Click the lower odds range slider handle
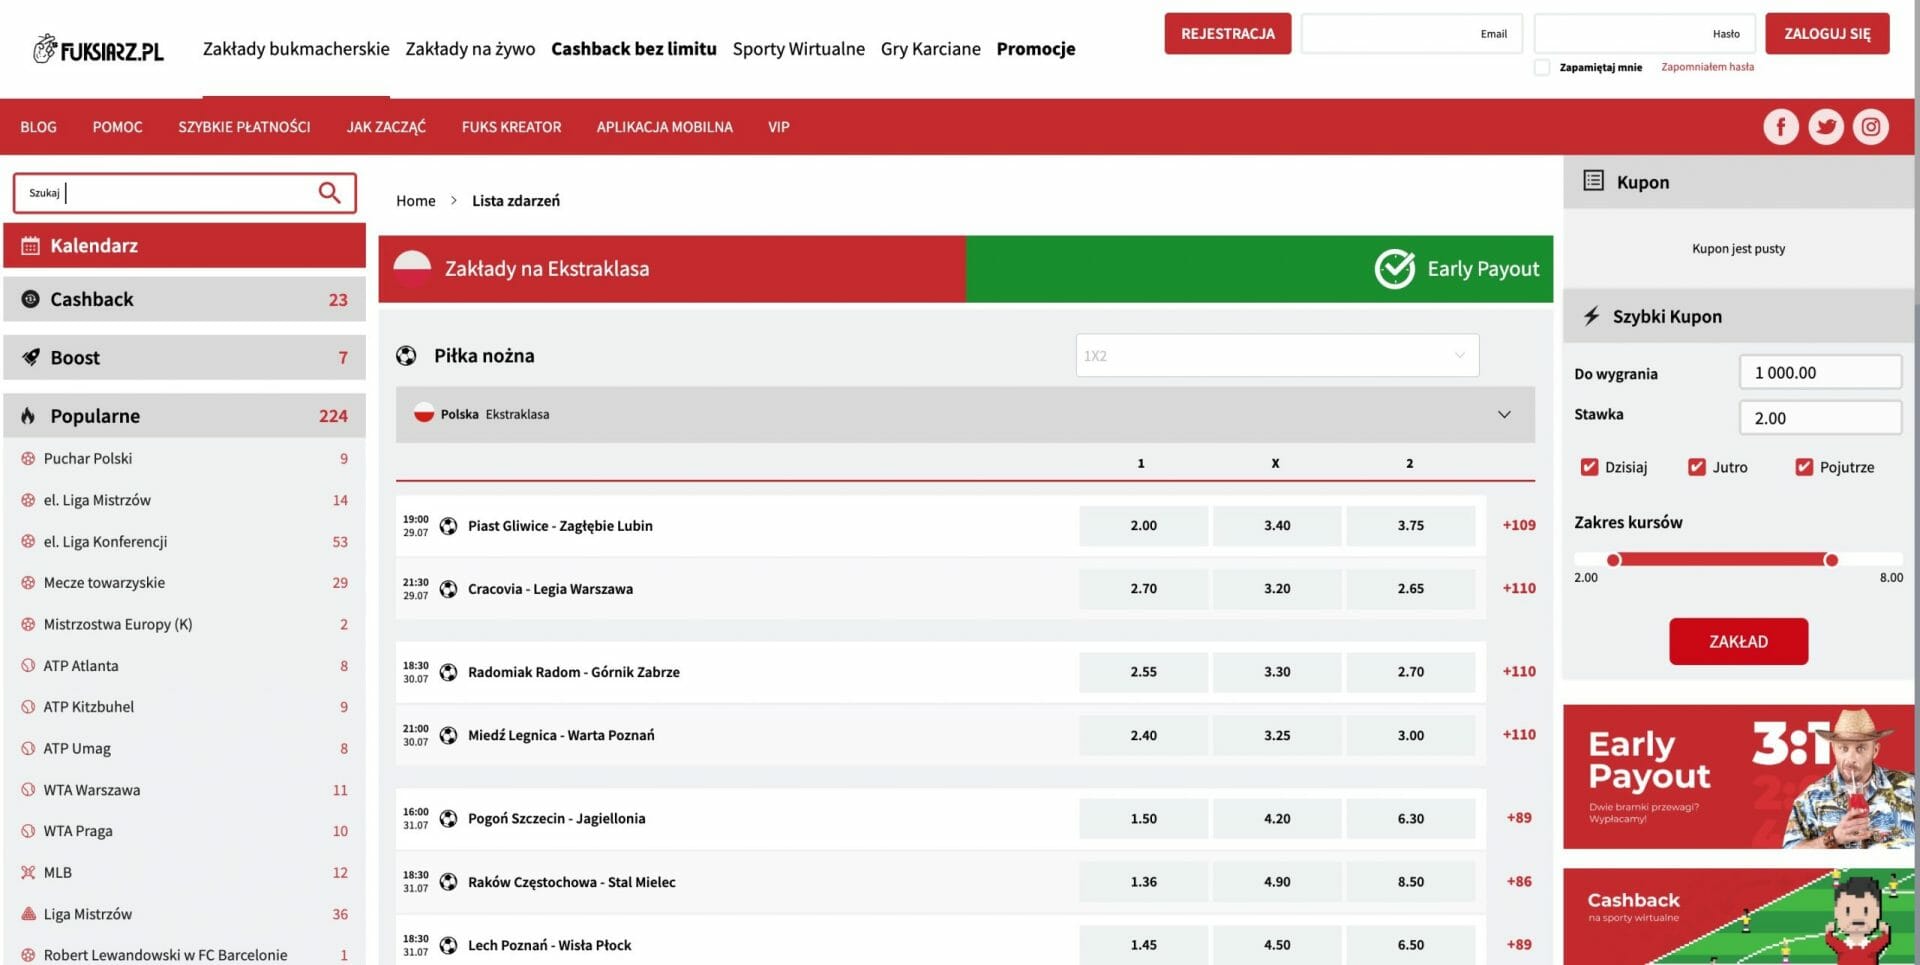 pyautogui.click(x=1613, y=560)
